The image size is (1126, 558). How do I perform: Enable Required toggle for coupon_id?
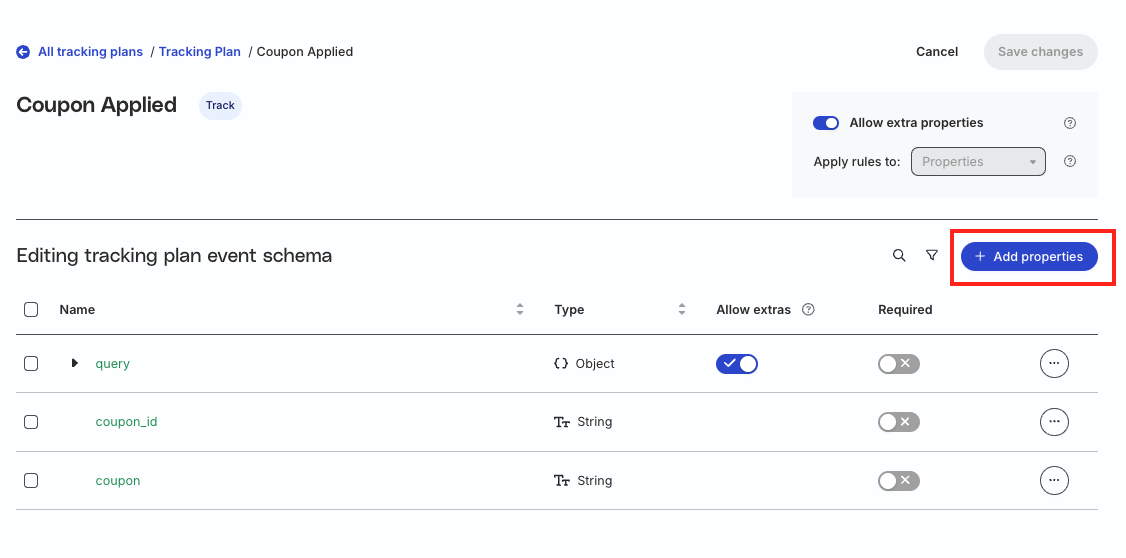(898, 422)
